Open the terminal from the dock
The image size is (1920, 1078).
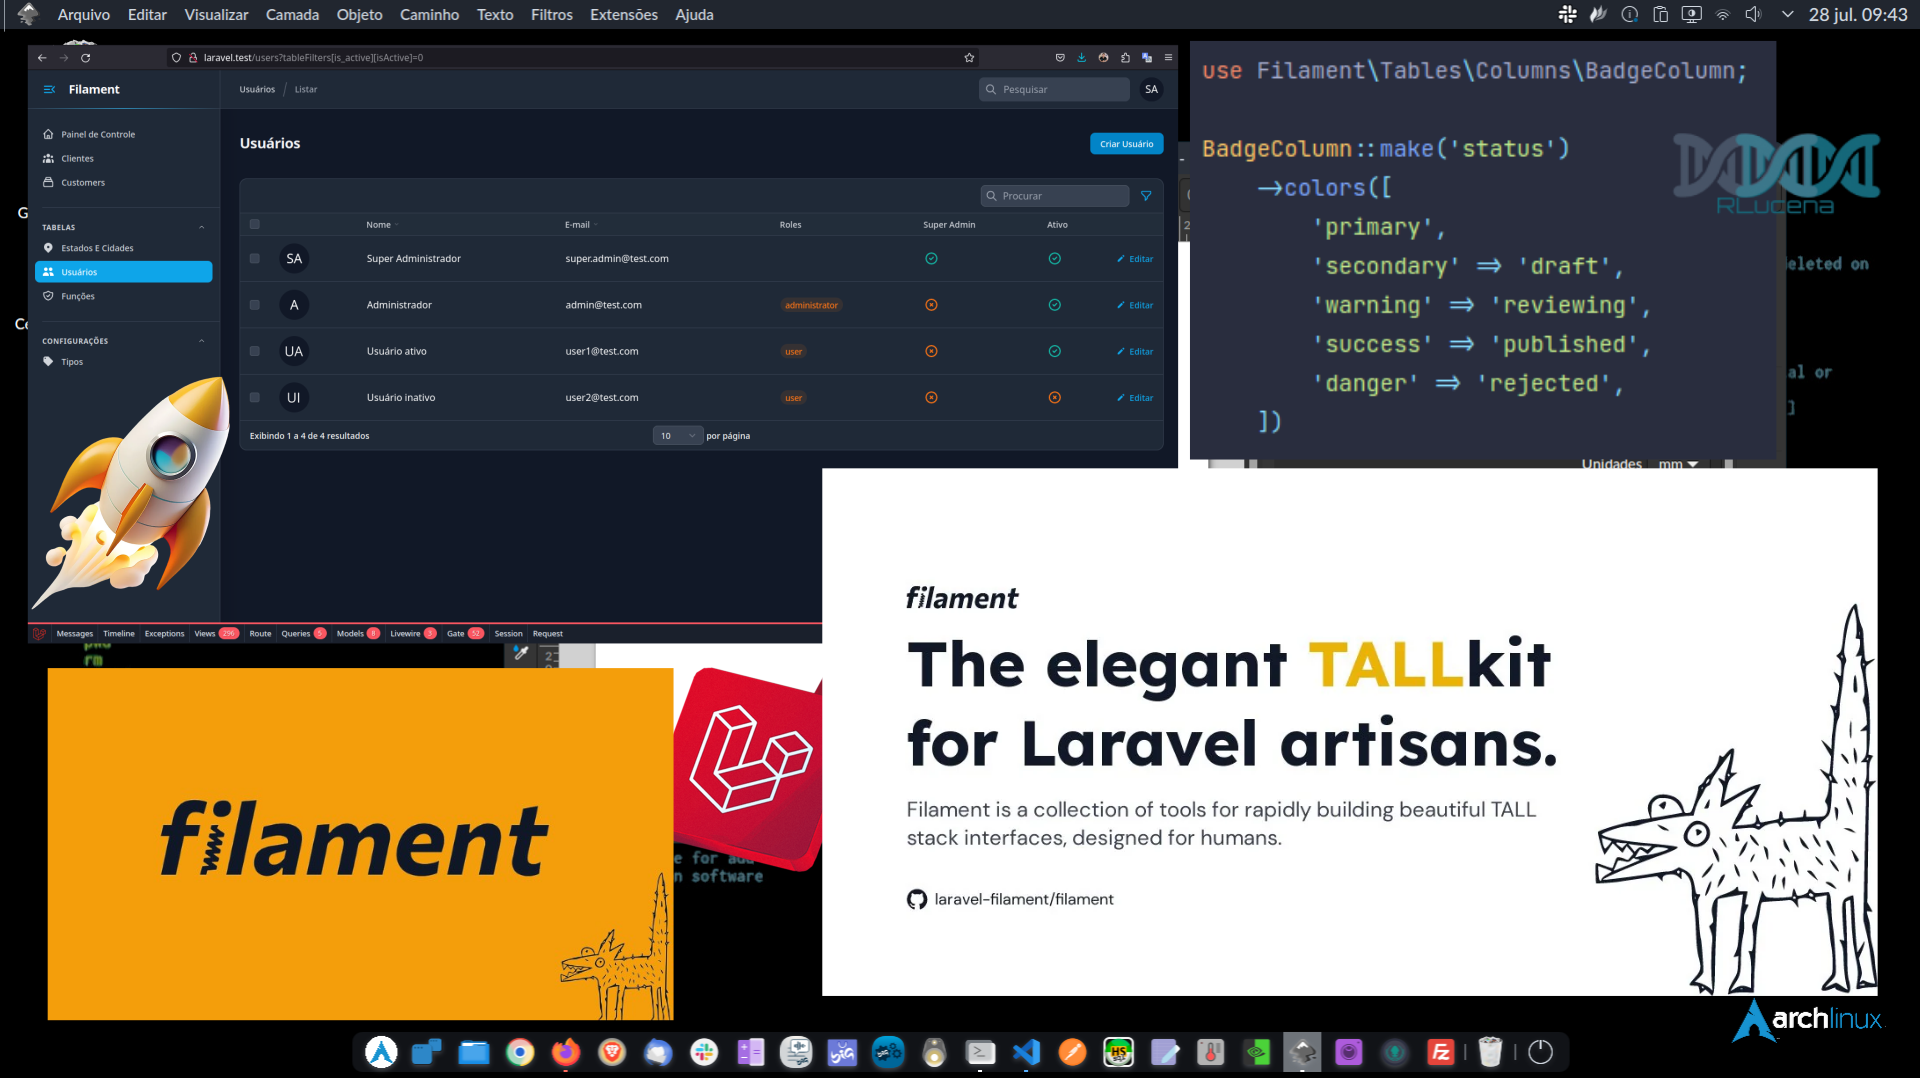click(x=980, y=1052)
